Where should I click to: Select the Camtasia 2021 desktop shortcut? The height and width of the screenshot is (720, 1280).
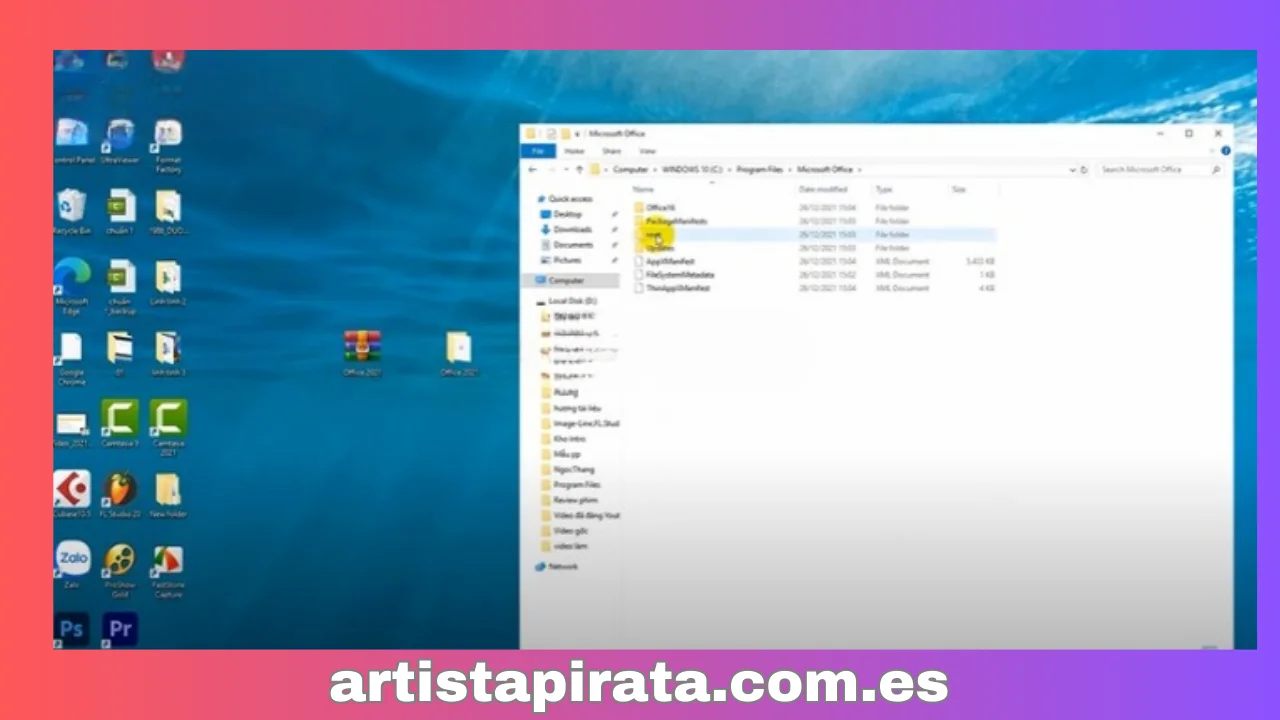(x=168, y=427)
